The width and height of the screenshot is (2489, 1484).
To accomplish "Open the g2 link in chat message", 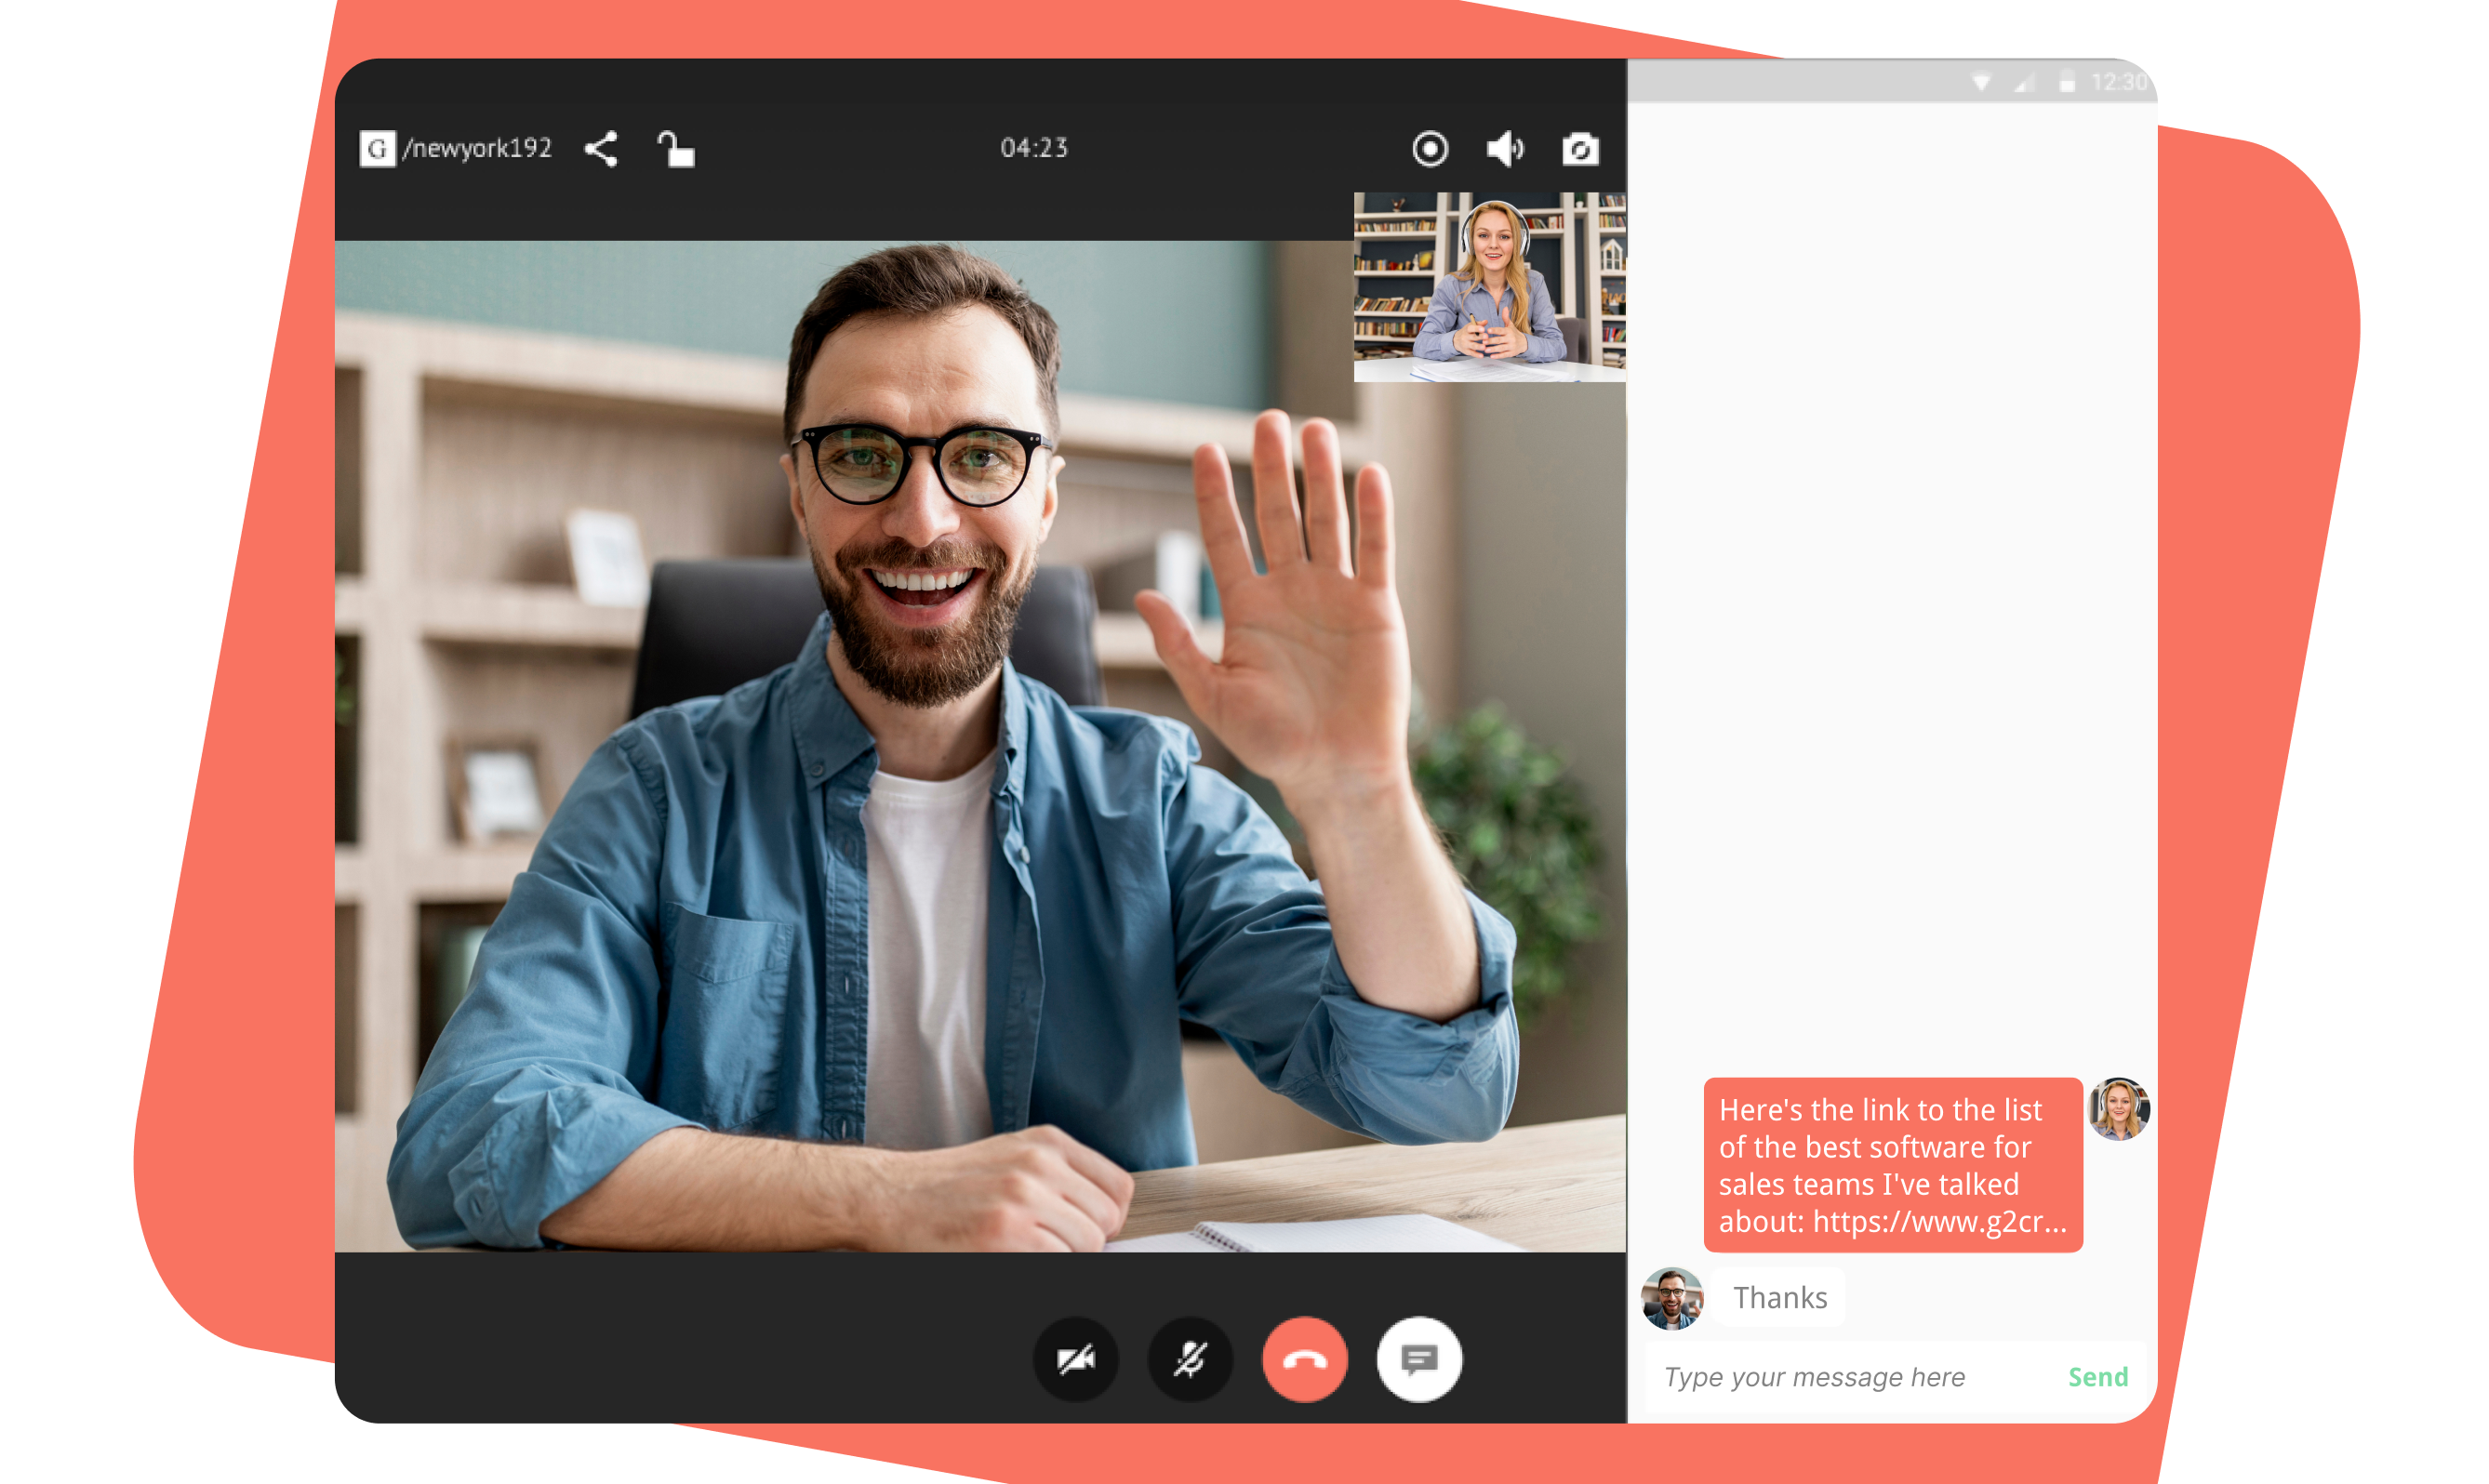I will pyautogui.click(x=1939, y=1221).
